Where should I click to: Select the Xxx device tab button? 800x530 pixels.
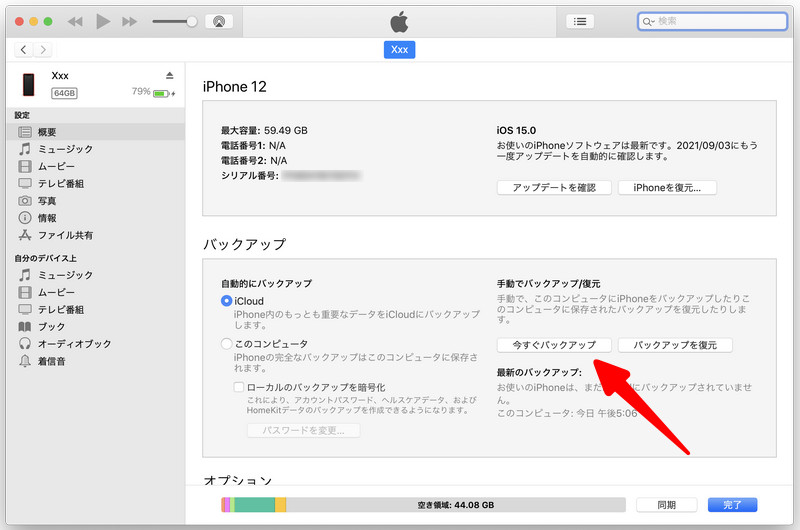(399, 49)
